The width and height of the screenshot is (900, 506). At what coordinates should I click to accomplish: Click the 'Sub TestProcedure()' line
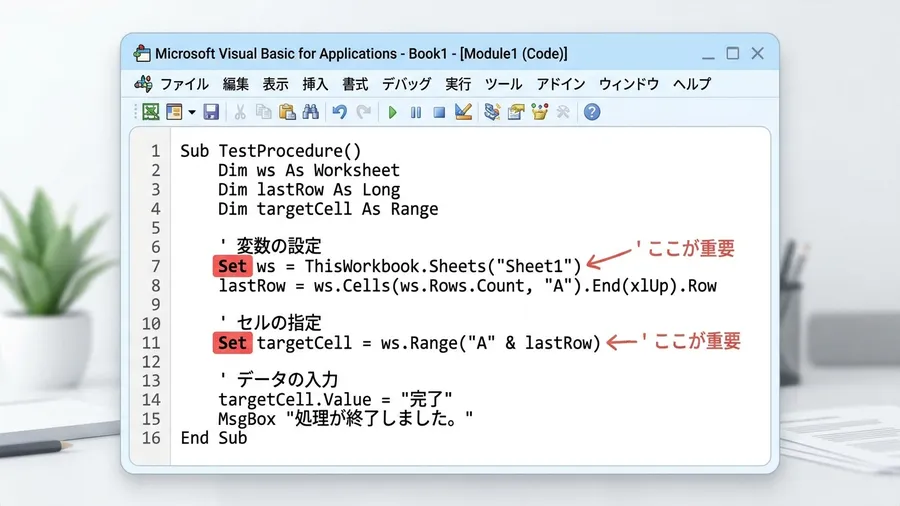[x=271, y=151]
